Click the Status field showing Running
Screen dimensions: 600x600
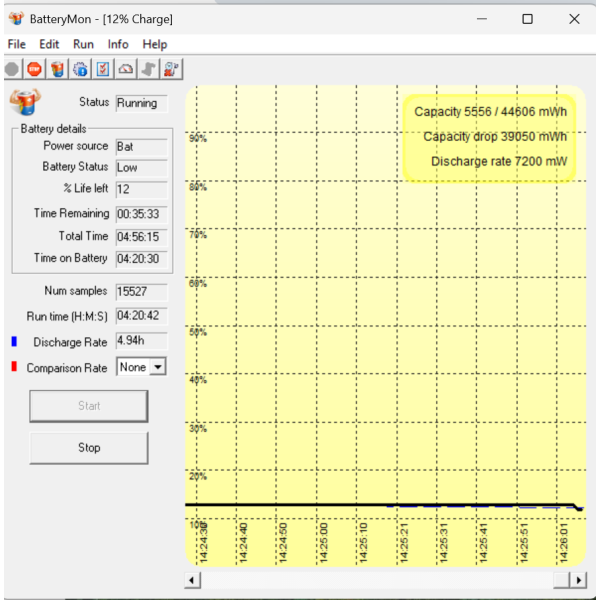coord(142,103)
